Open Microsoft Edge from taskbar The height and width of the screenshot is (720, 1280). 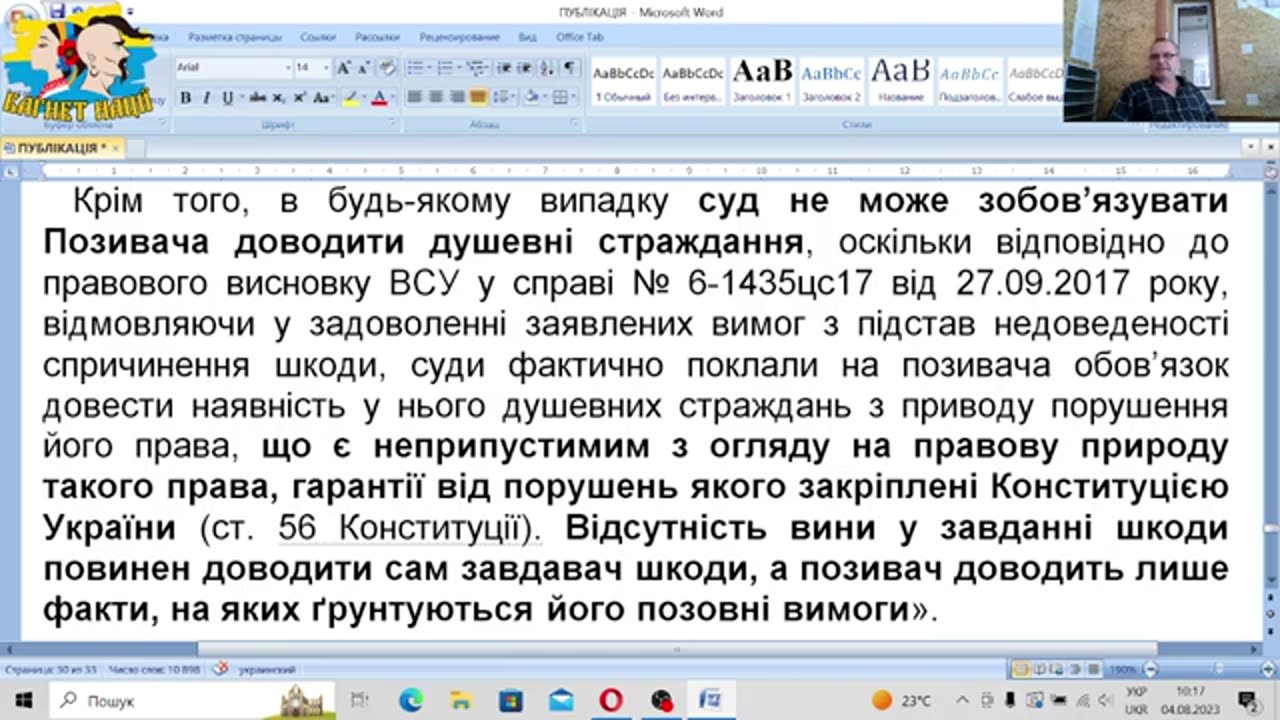410,700
